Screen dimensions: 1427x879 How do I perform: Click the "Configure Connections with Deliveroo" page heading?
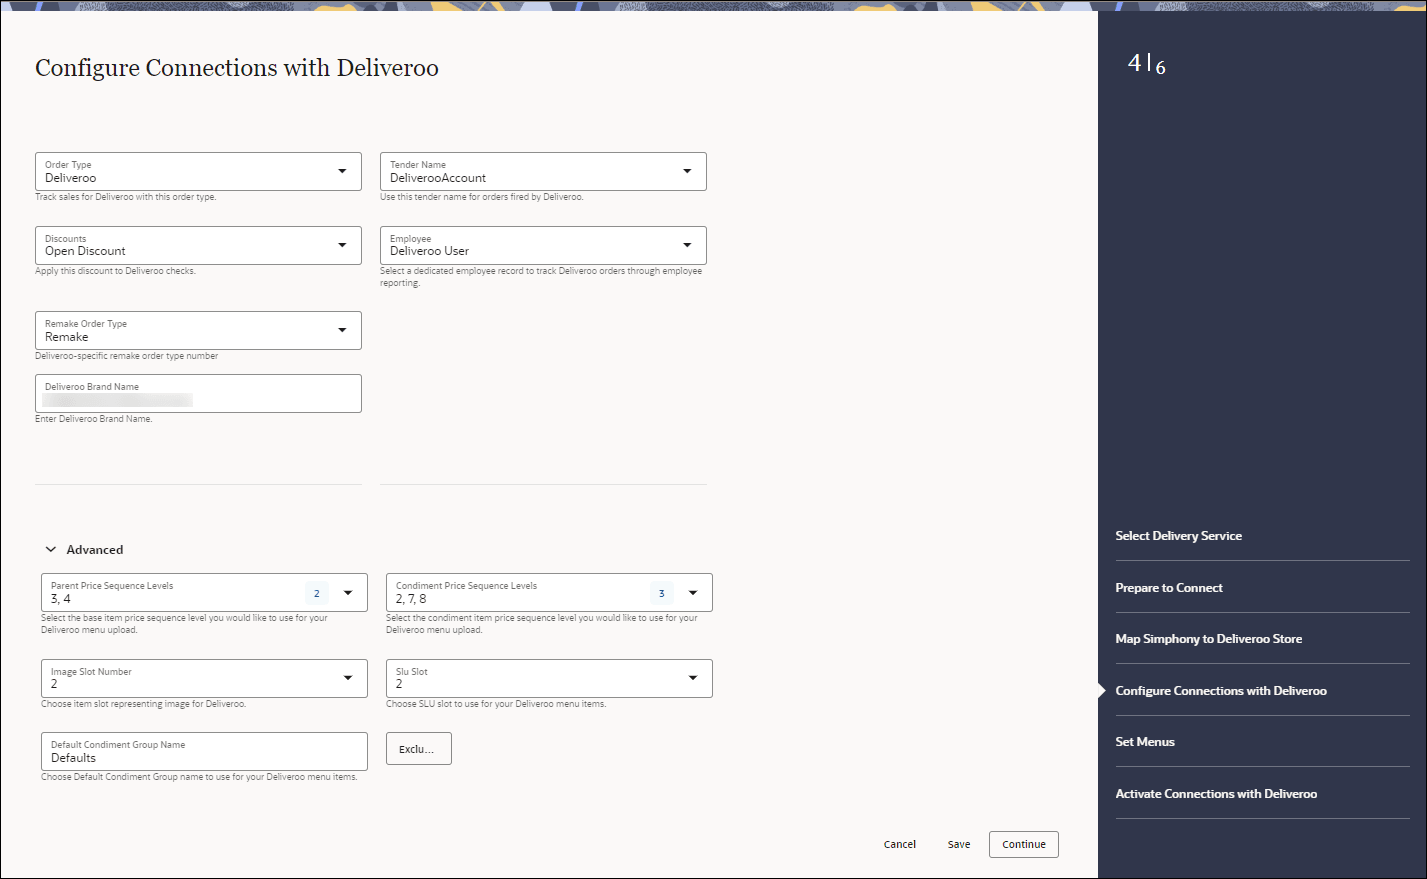237,68
